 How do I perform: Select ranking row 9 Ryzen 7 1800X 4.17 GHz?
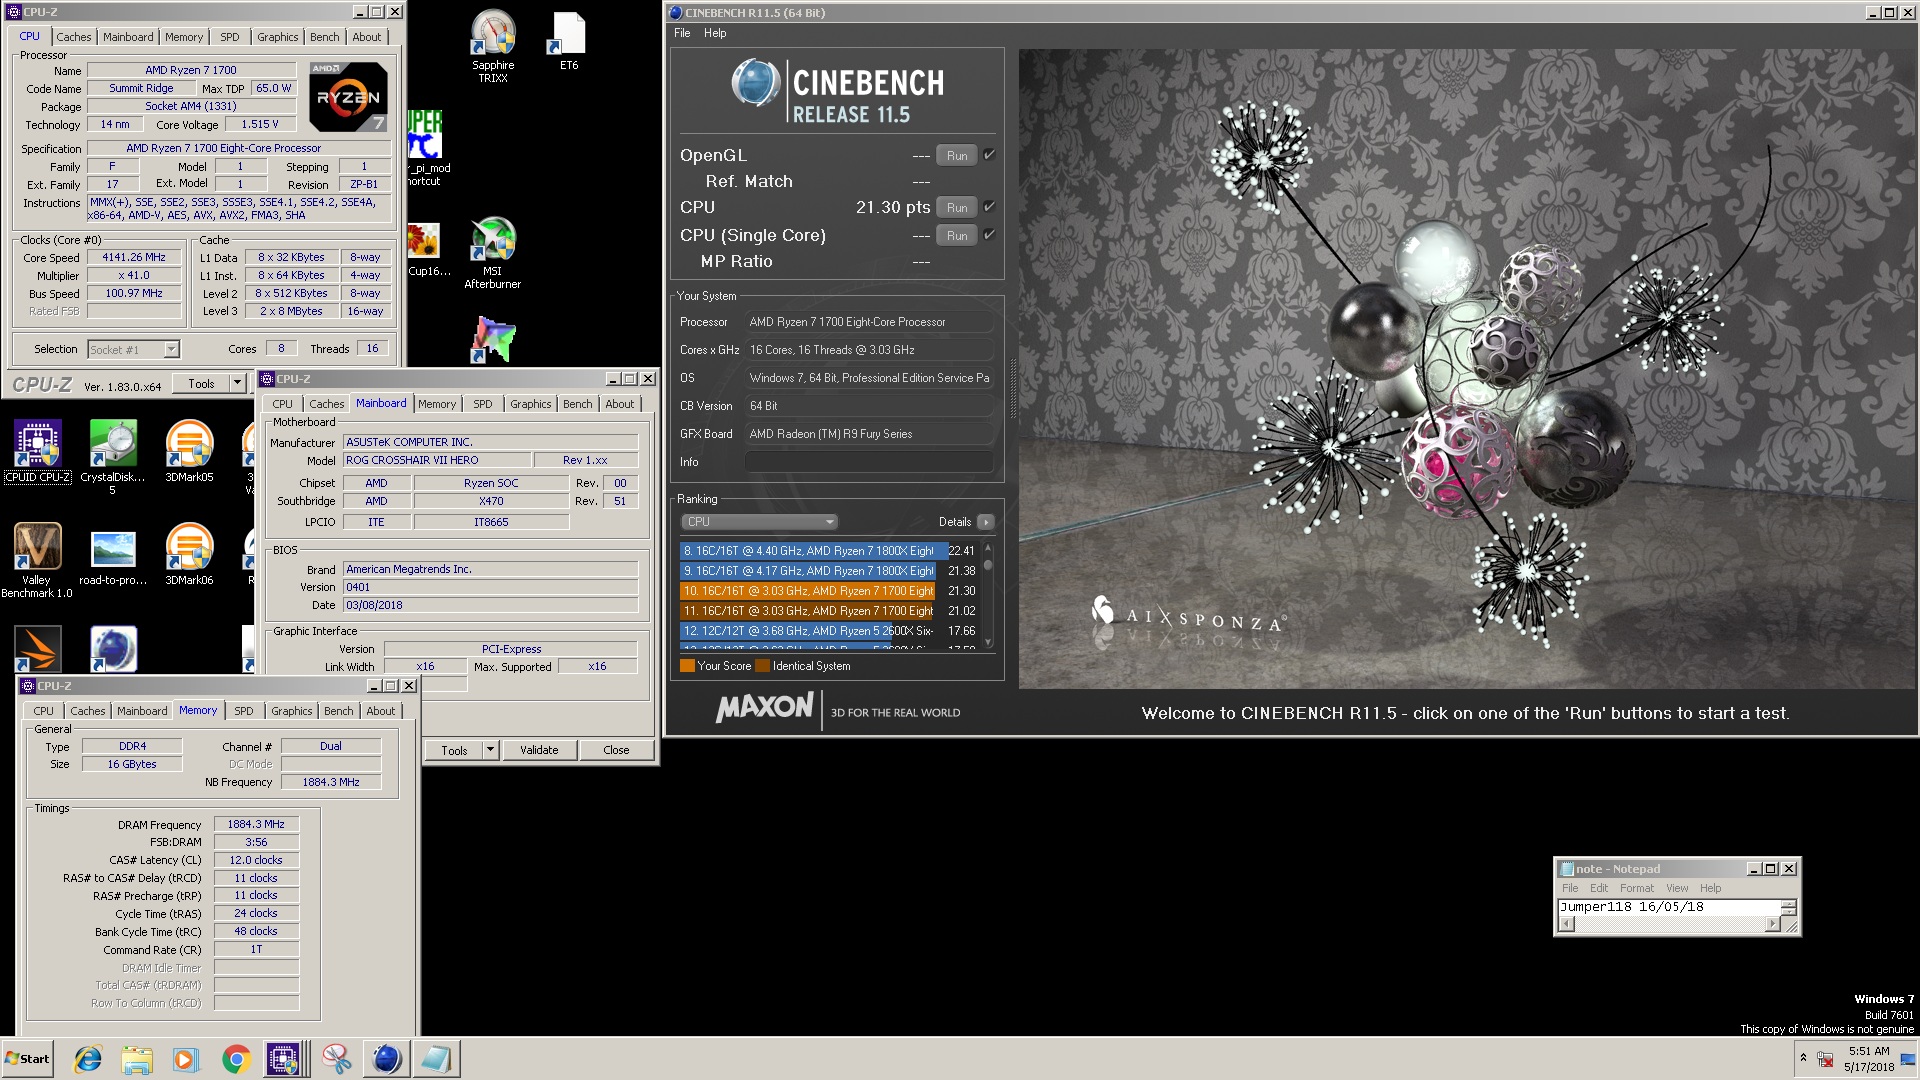pyautogui.click(x=828, y=571)
